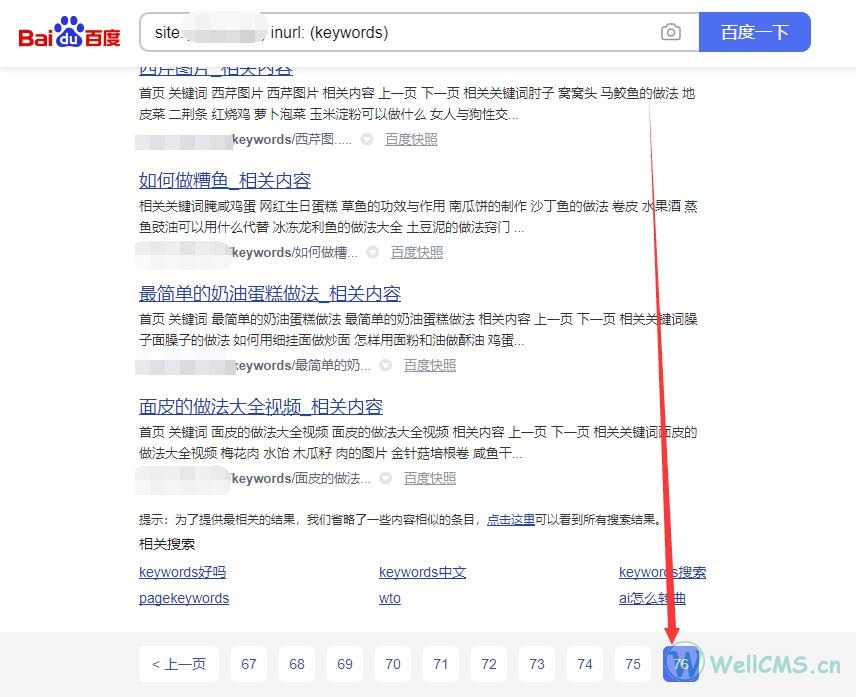Image resolution: width=856 pixels, height=697 pixels.
Task: Expand dropdown arrow beside 最简单的奶 result URL
Action: pyautogui.click(x=385, y=366)
